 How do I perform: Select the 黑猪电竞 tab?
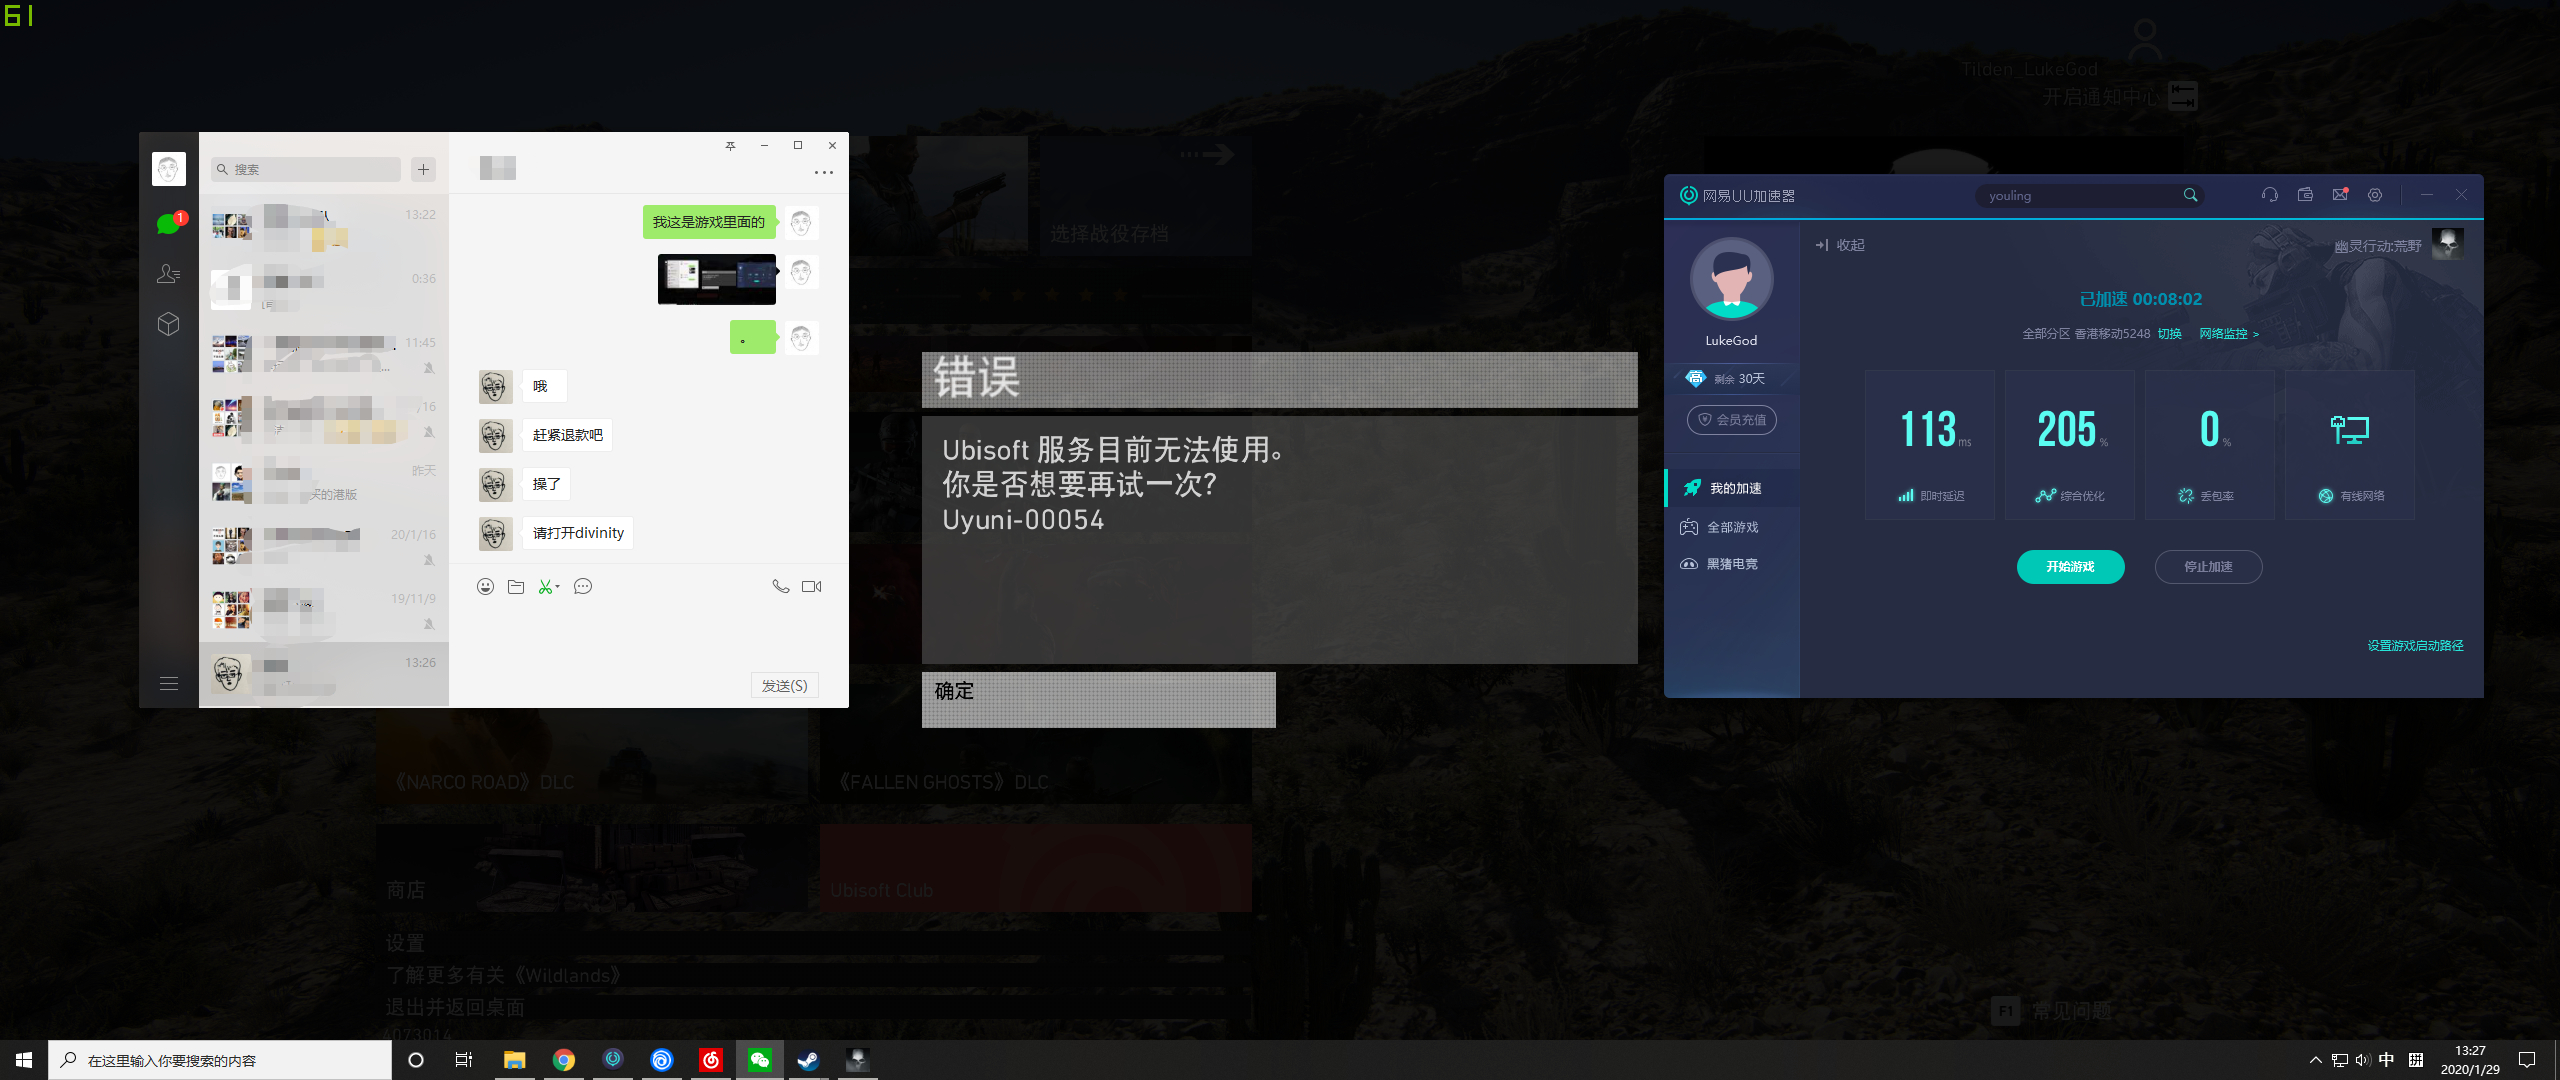pos(1732,564)
